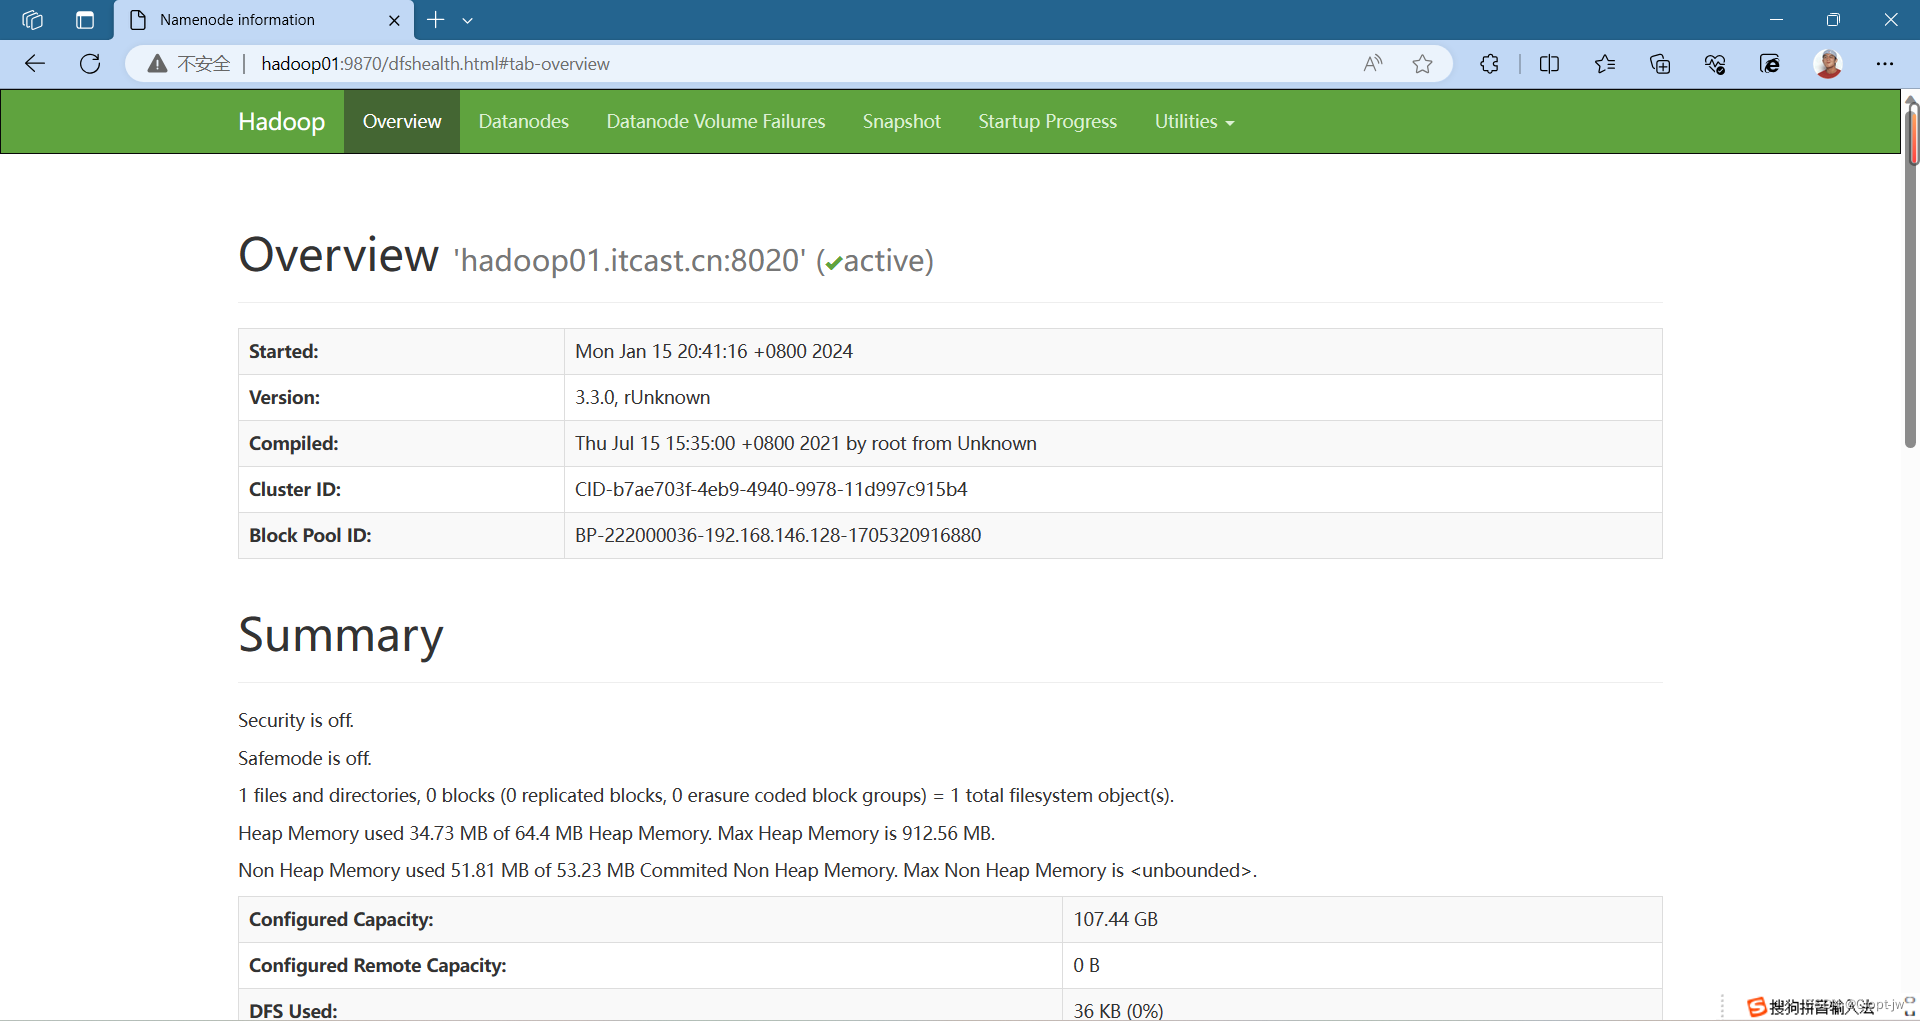Open the Overview tab
Viewport: 1920px width, 1021px height.
pos(402,121)
